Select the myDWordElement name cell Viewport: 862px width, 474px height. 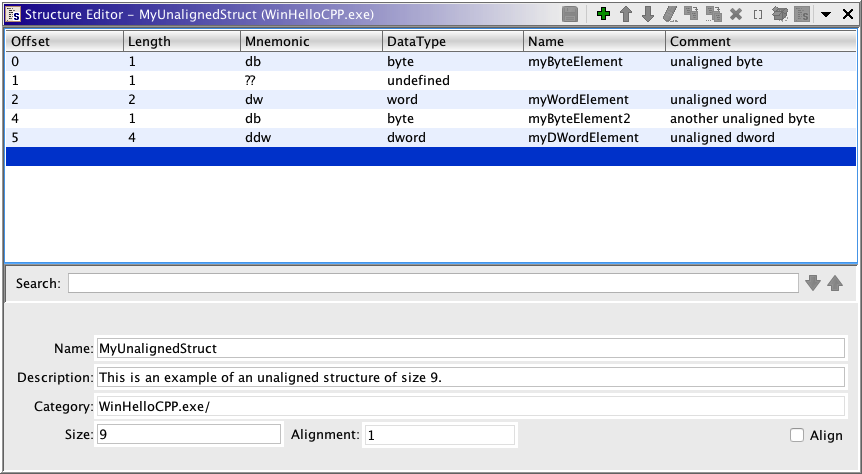point(594,137)
